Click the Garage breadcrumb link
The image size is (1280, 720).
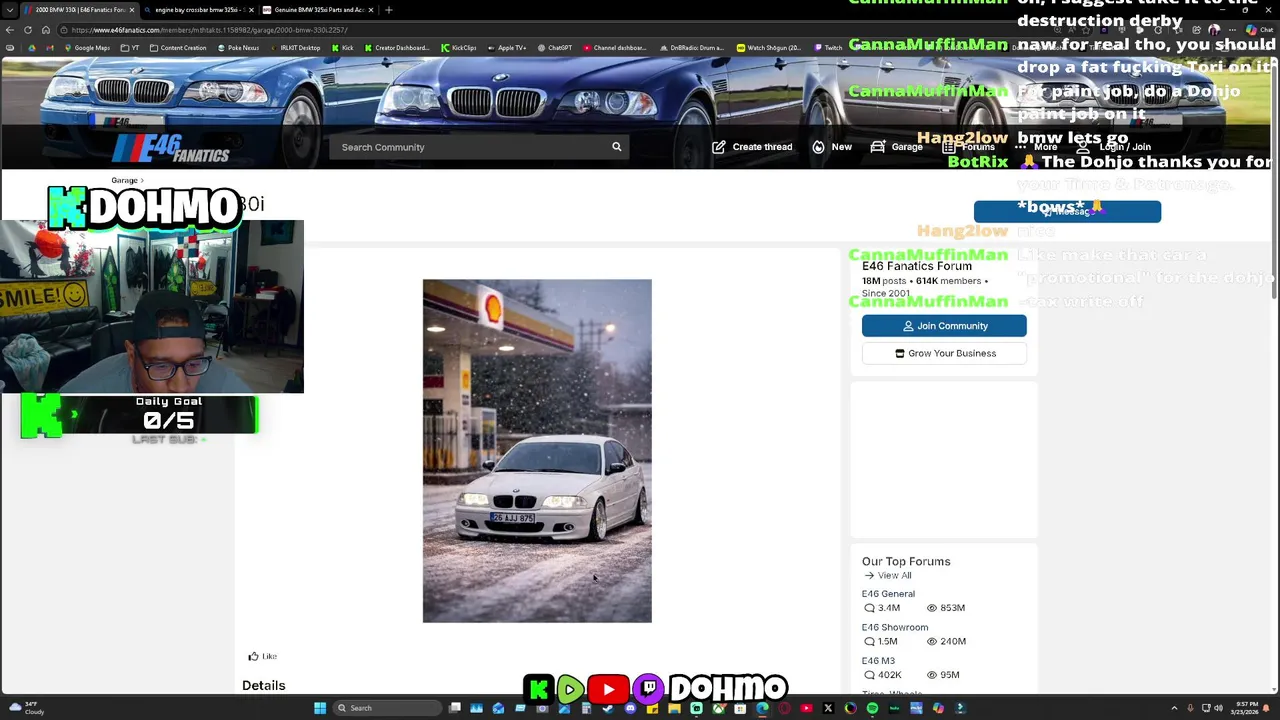tap(124, 180)
